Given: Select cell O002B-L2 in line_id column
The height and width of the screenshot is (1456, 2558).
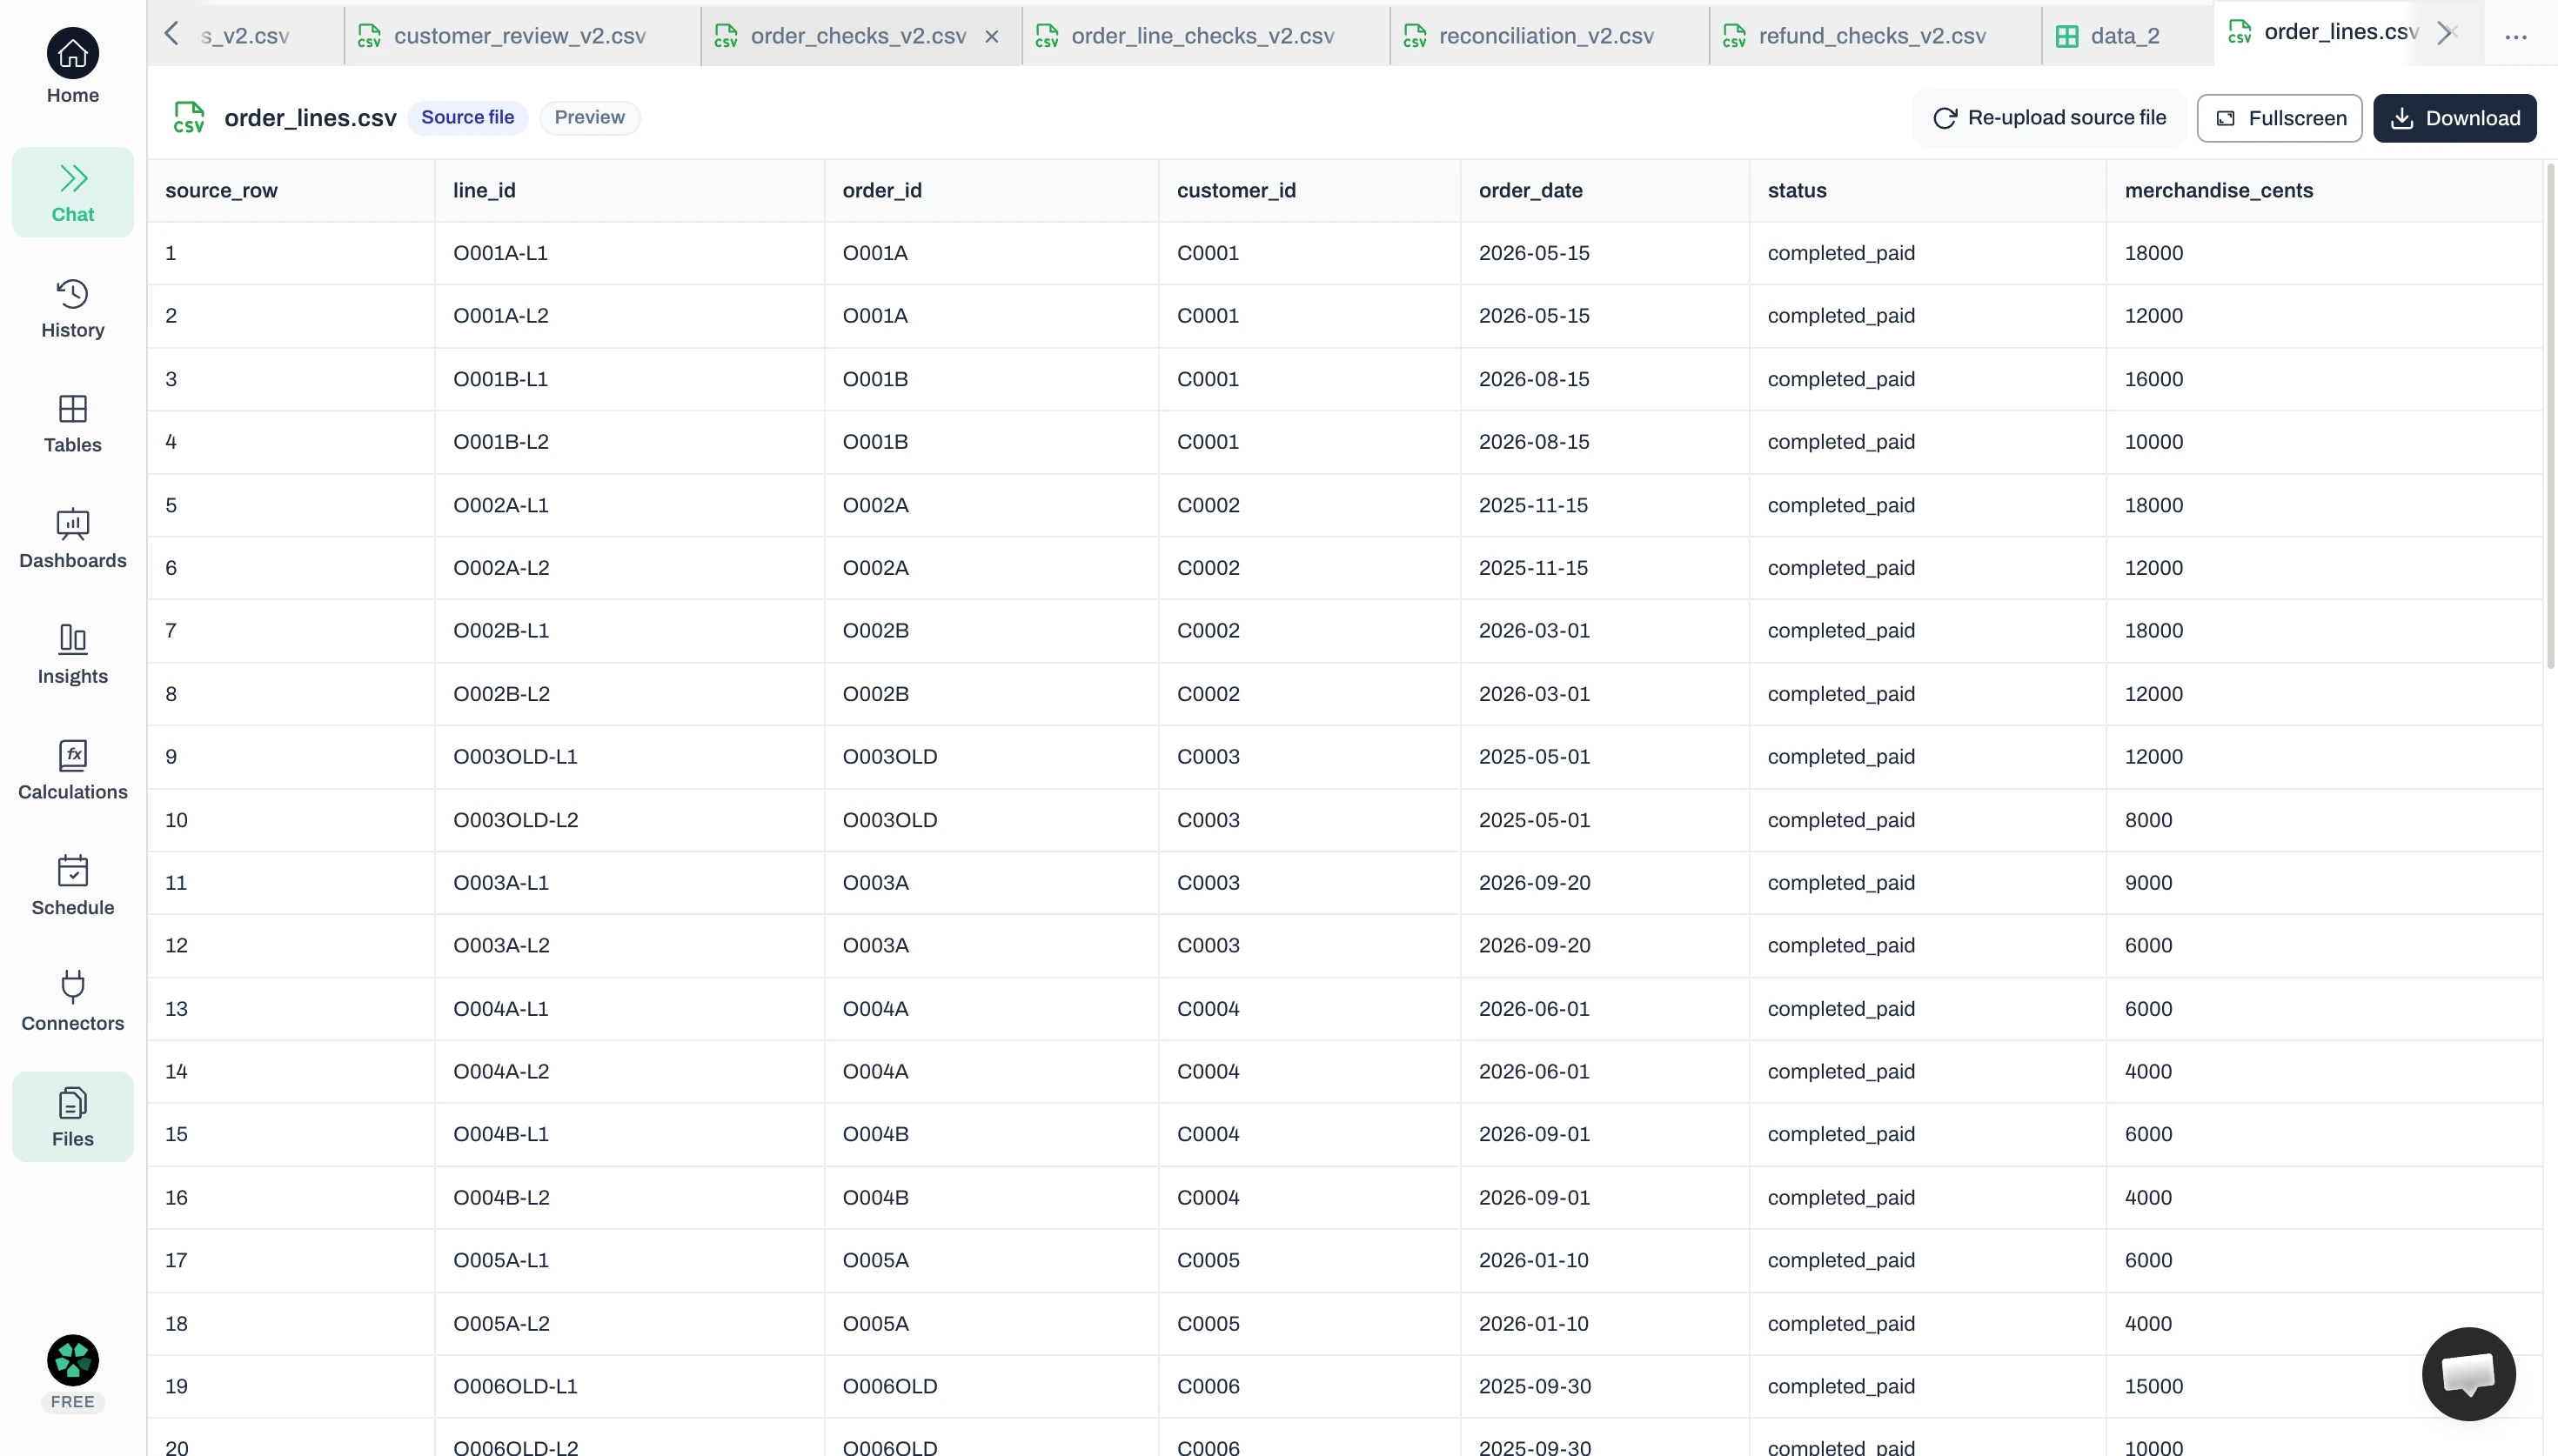Looking at the screenshot, I should coord(629,693).
